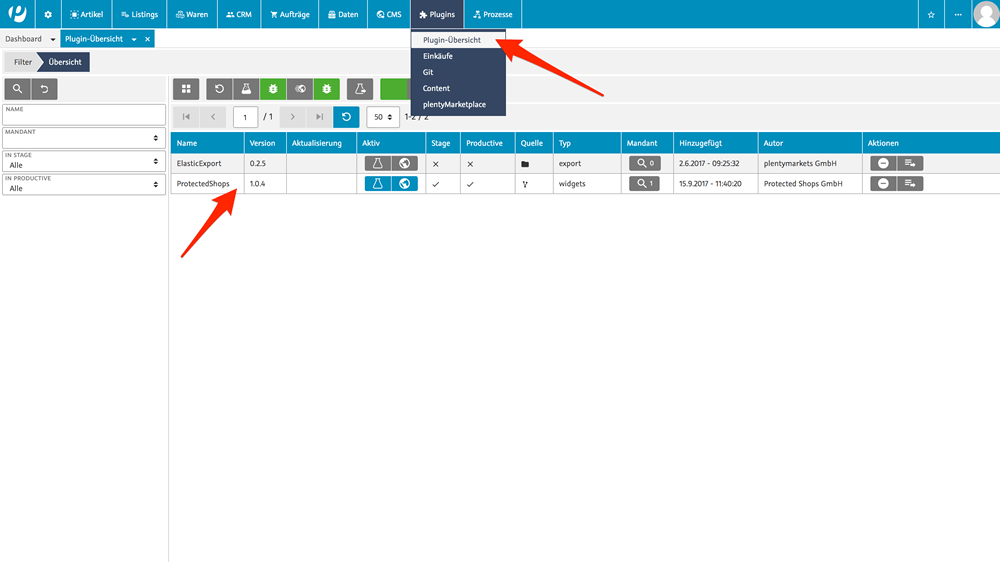This screenshot has width=1000, height=567.
Task: Switch to the Filter tab
Action: point(22,62)
